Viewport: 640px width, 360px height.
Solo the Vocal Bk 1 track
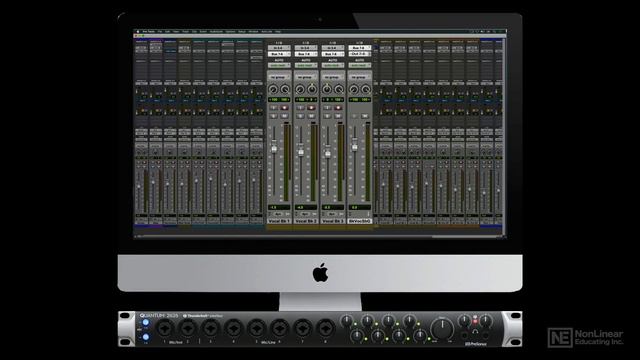[274, 116]
